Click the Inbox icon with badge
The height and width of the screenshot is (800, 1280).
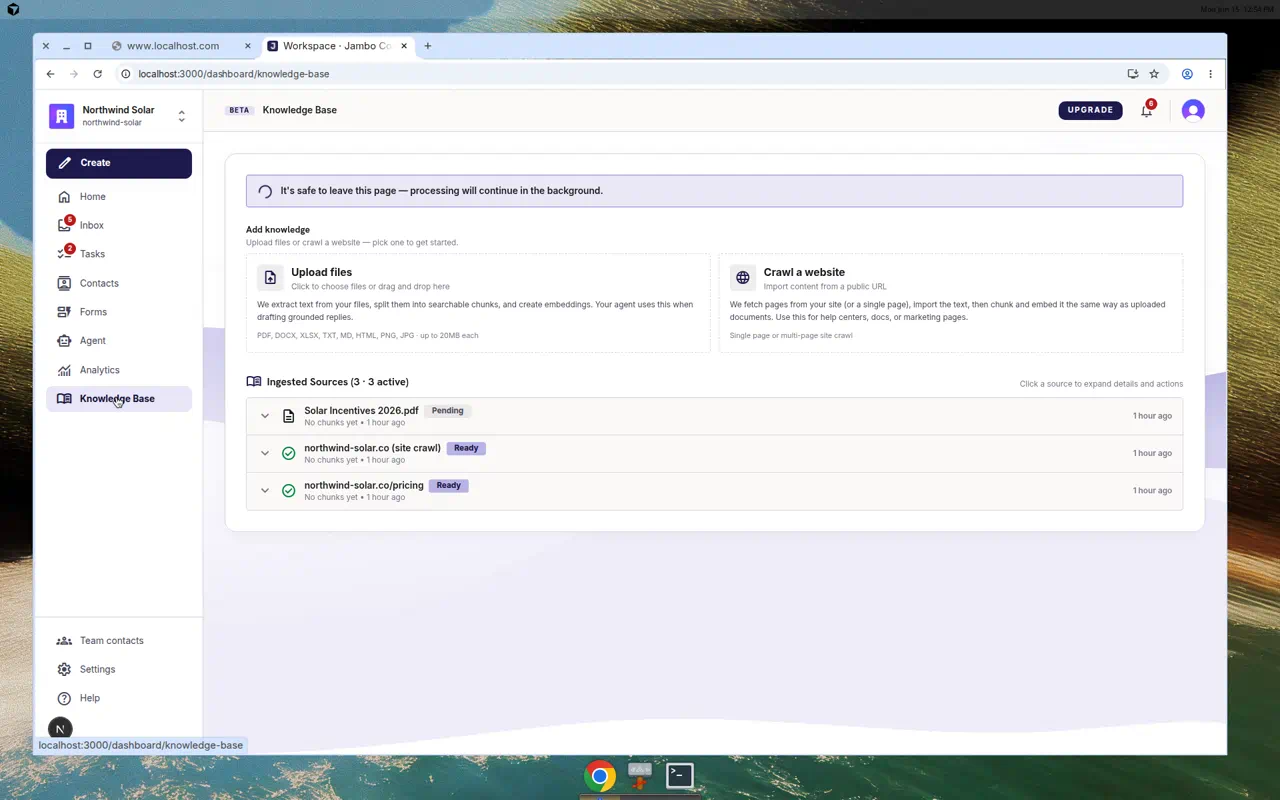64,226
